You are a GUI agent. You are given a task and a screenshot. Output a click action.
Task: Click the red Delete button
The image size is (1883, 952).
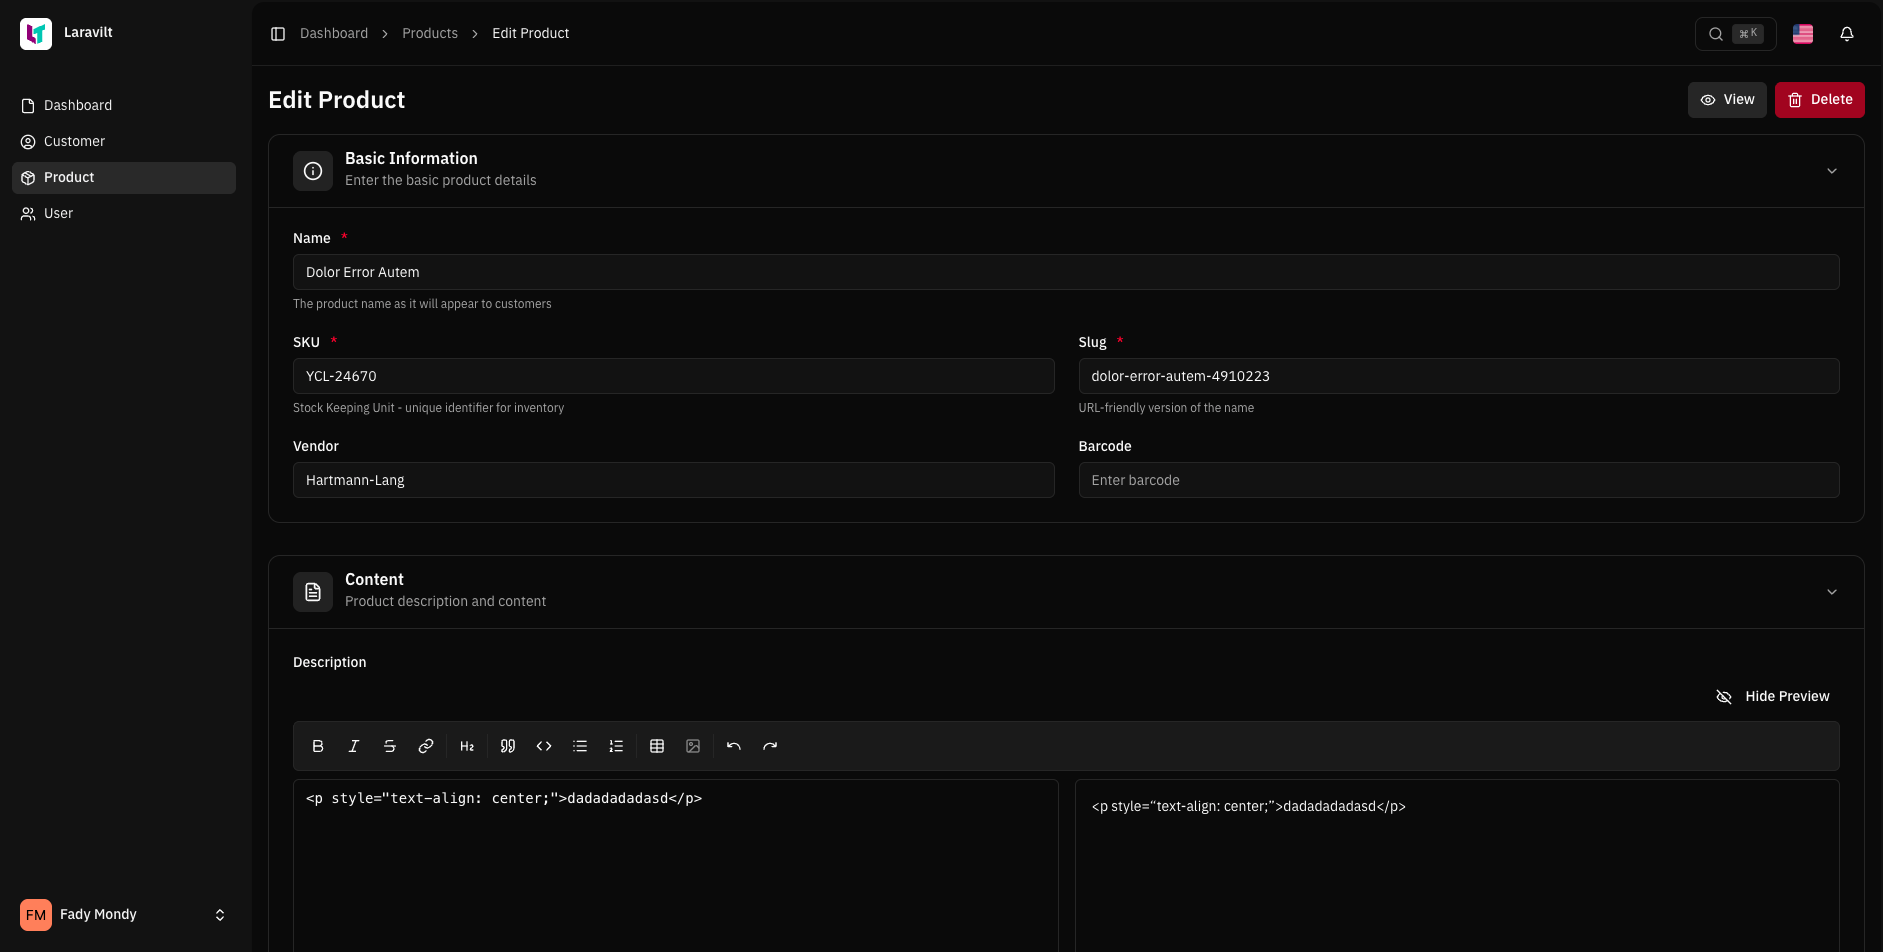[x=1819, y=100]
